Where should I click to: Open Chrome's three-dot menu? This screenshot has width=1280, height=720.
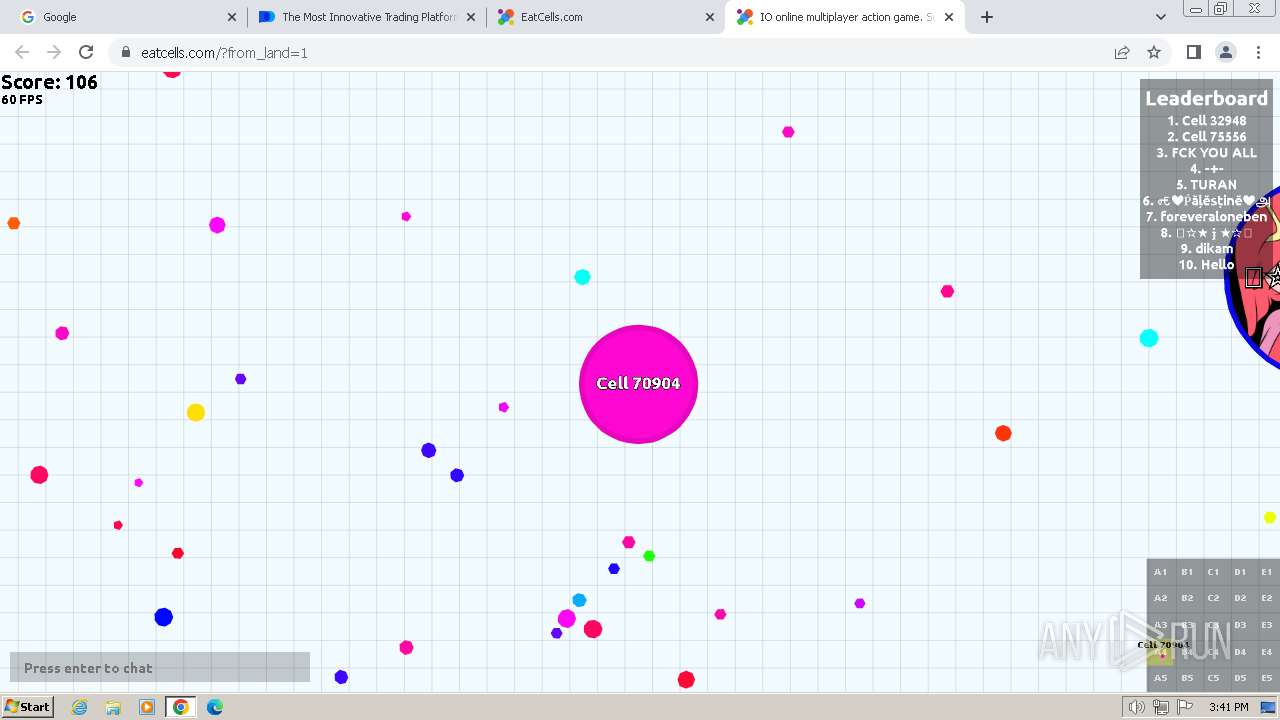click(1258, 52)
